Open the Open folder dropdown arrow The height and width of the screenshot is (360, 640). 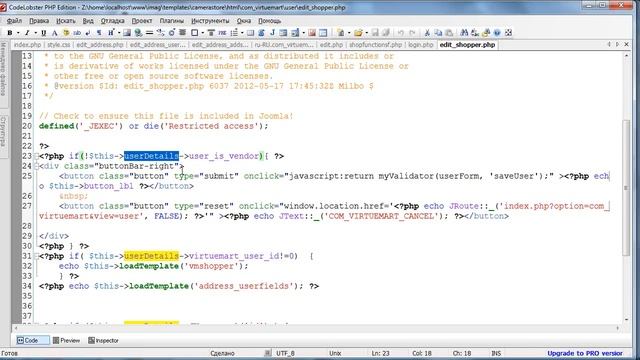tap(367, 33)
